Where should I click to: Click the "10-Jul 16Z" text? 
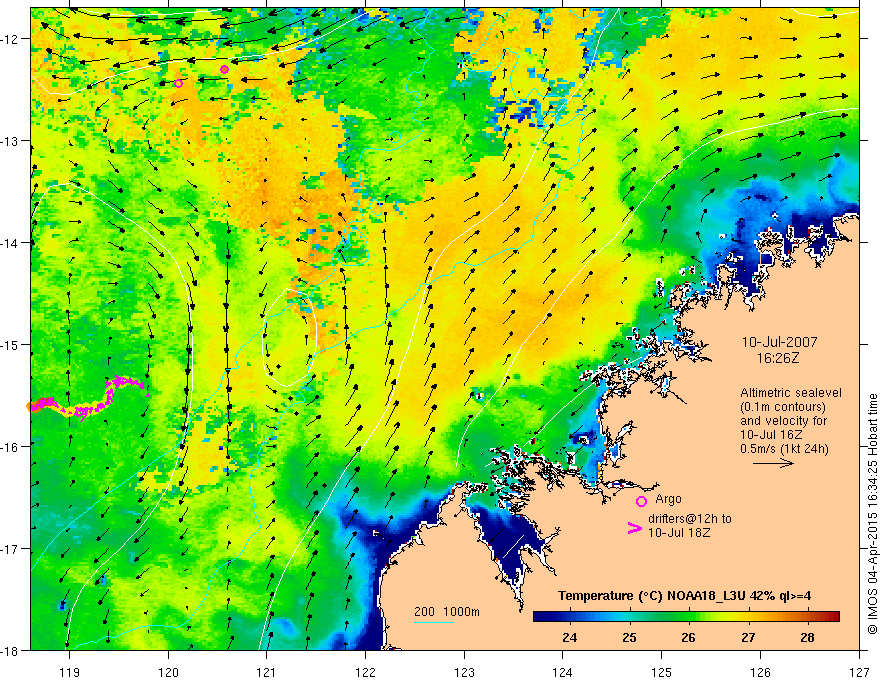pos(771,435)
